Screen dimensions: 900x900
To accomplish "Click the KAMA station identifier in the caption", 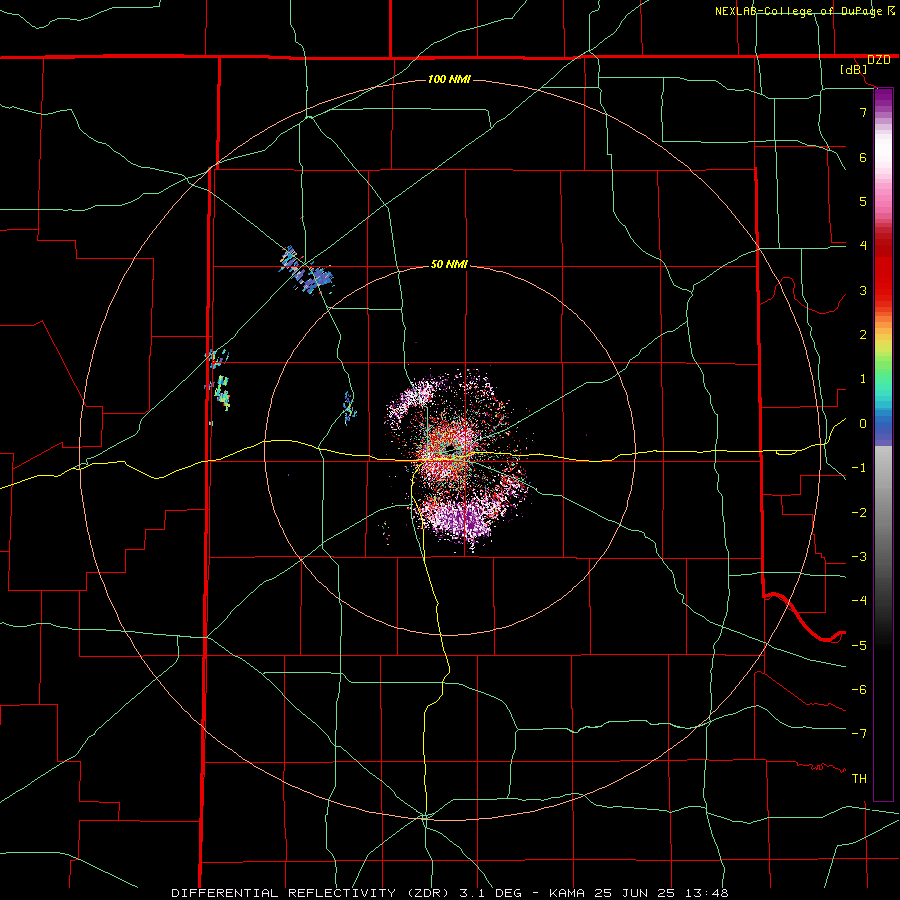I will point(567,893).
